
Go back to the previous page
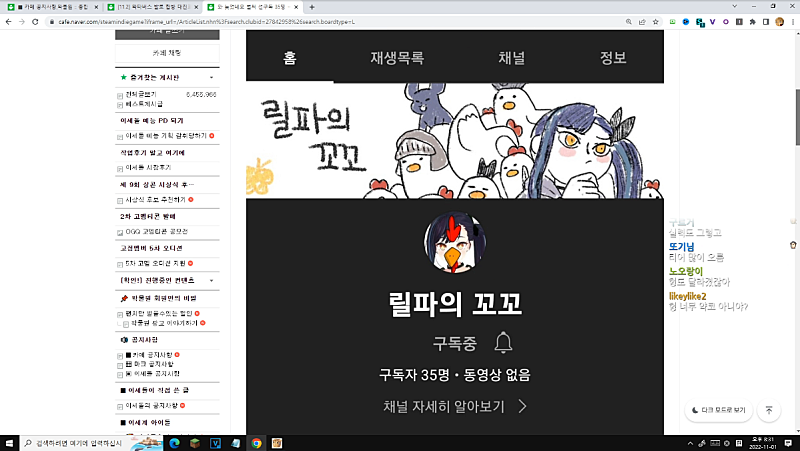pos(8,22)
